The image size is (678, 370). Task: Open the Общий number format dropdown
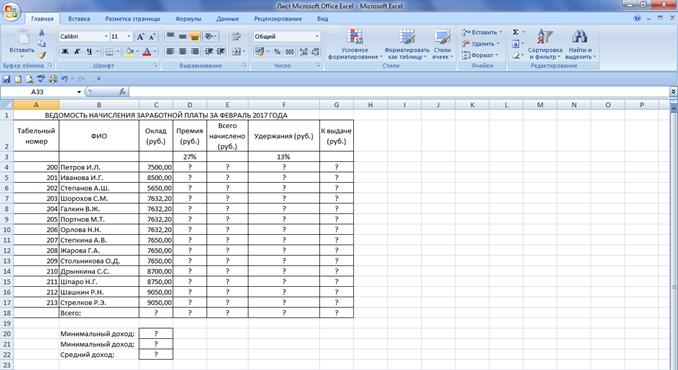point(317,36)
